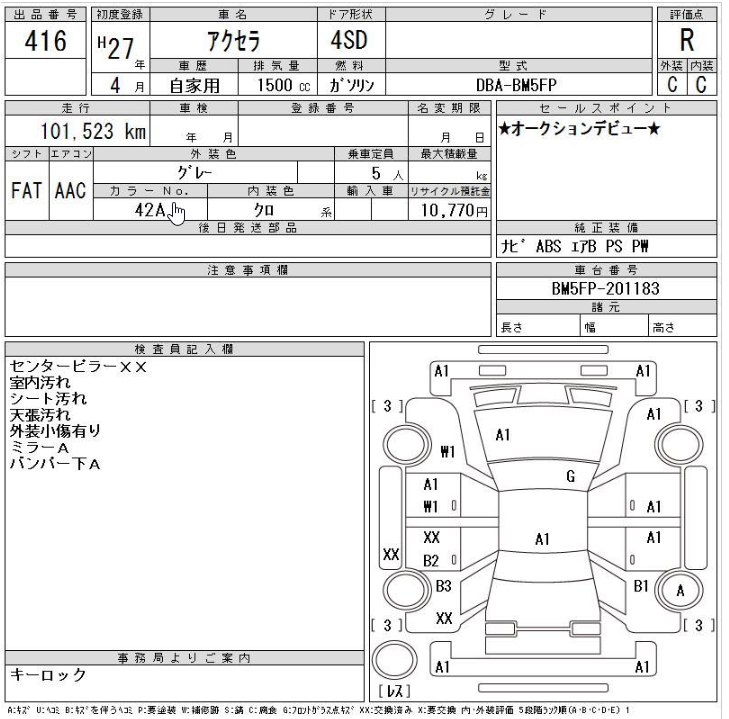The height and width of the screenshot is (719, 729).
Task: Click the G mark on the windshield
Action: point(569,476)
